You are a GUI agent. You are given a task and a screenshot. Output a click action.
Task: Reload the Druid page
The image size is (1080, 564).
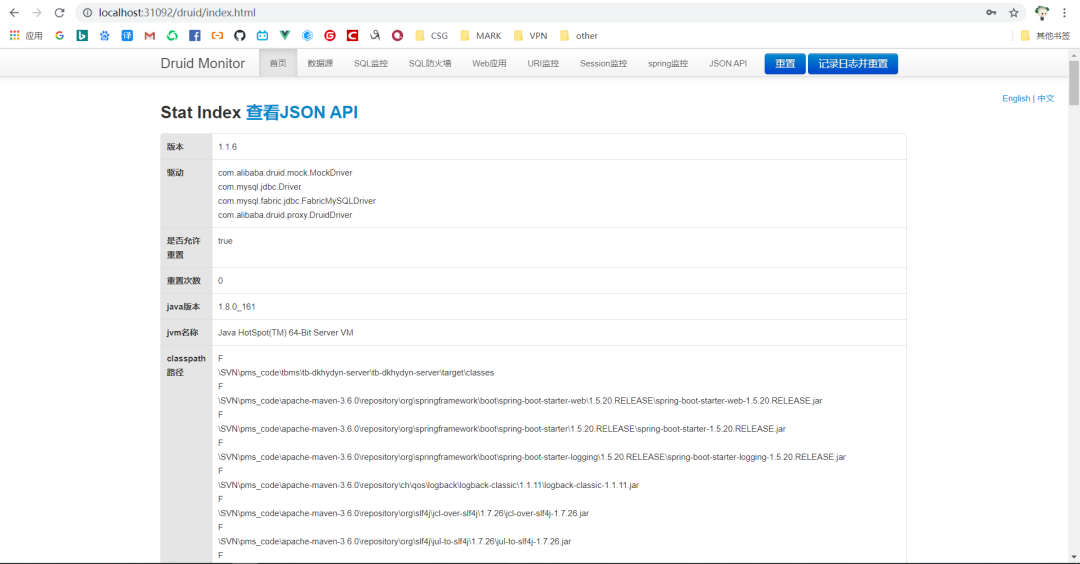coord(59,12)
